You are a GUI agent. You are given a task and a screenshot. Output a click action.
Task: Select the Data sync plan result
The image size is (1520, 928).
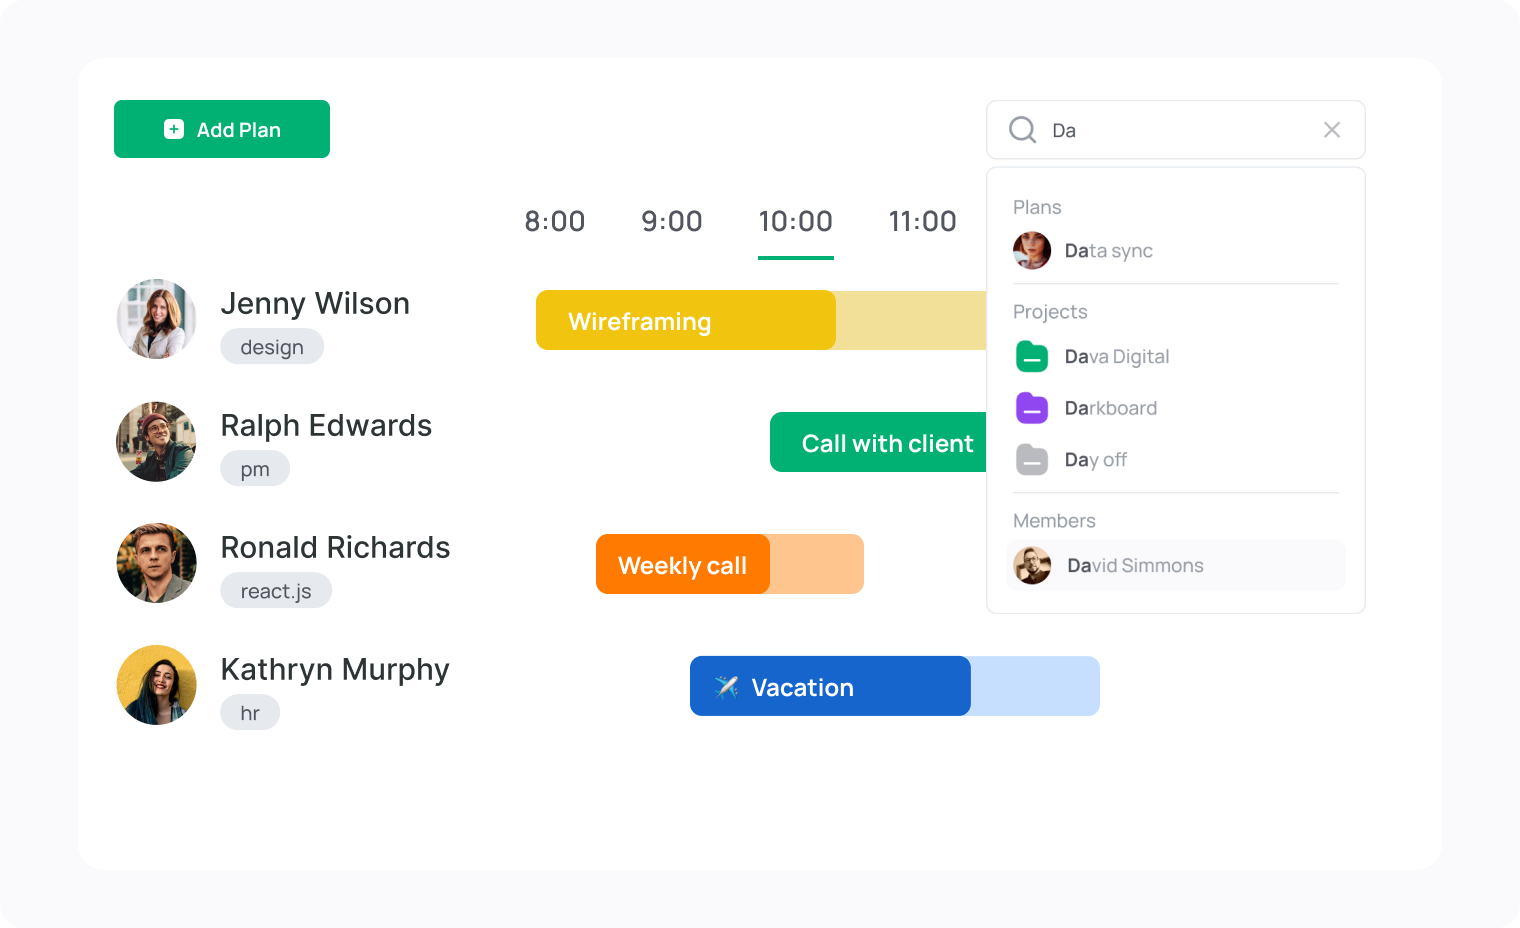tap(1109, 251)
